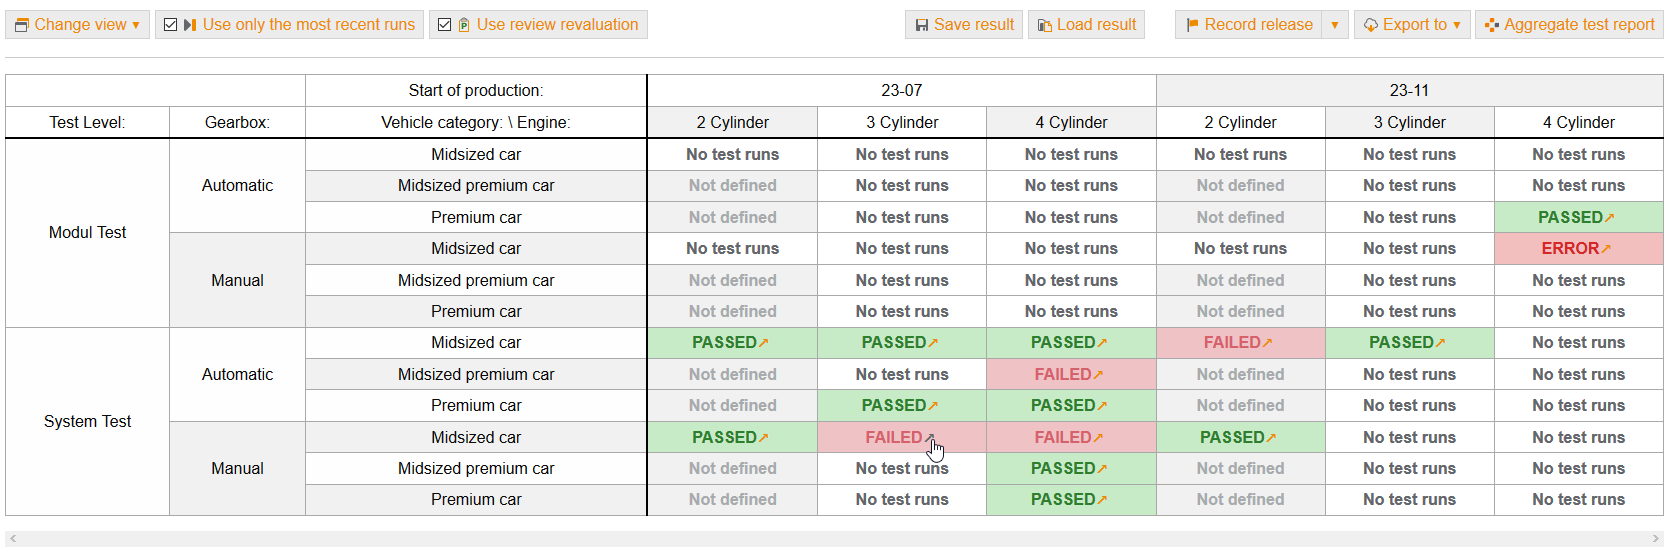Open PASSED arrow for Premium car 23-11 4 Cylinder

point(1609,218)
